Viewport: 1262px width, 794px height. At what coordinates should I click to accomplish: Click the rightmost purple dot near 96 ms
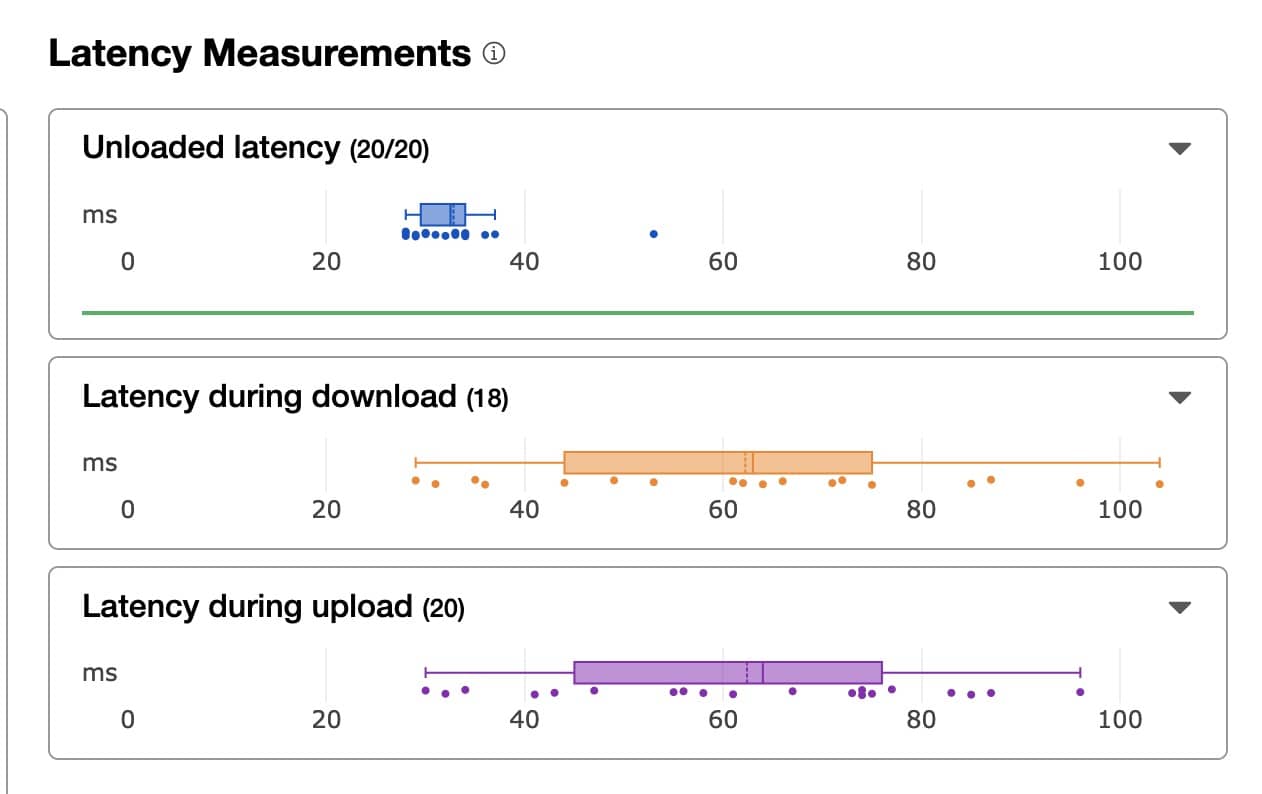(1078, 690)
